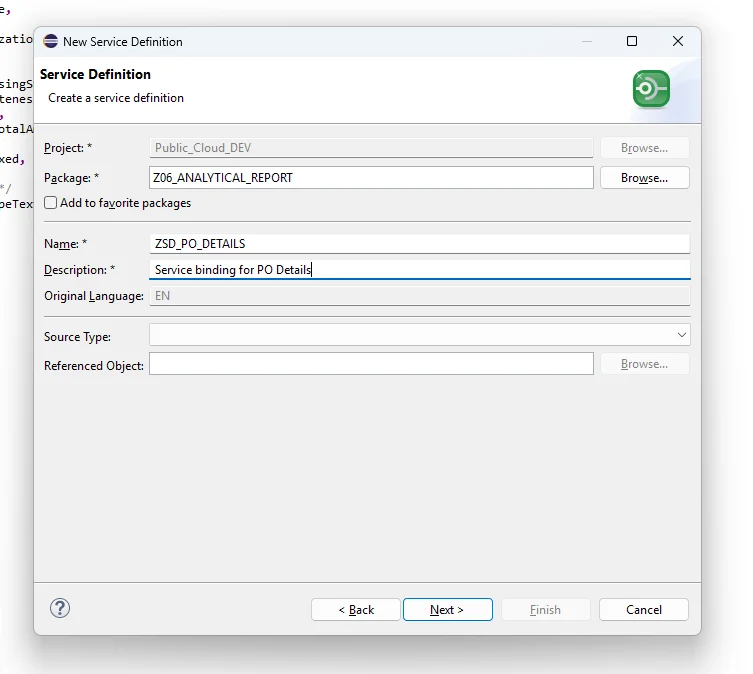The height and width of the screenshot is (674, 753).
Task: Click the Original Language field EN
Action: click(x=419, y=295)
